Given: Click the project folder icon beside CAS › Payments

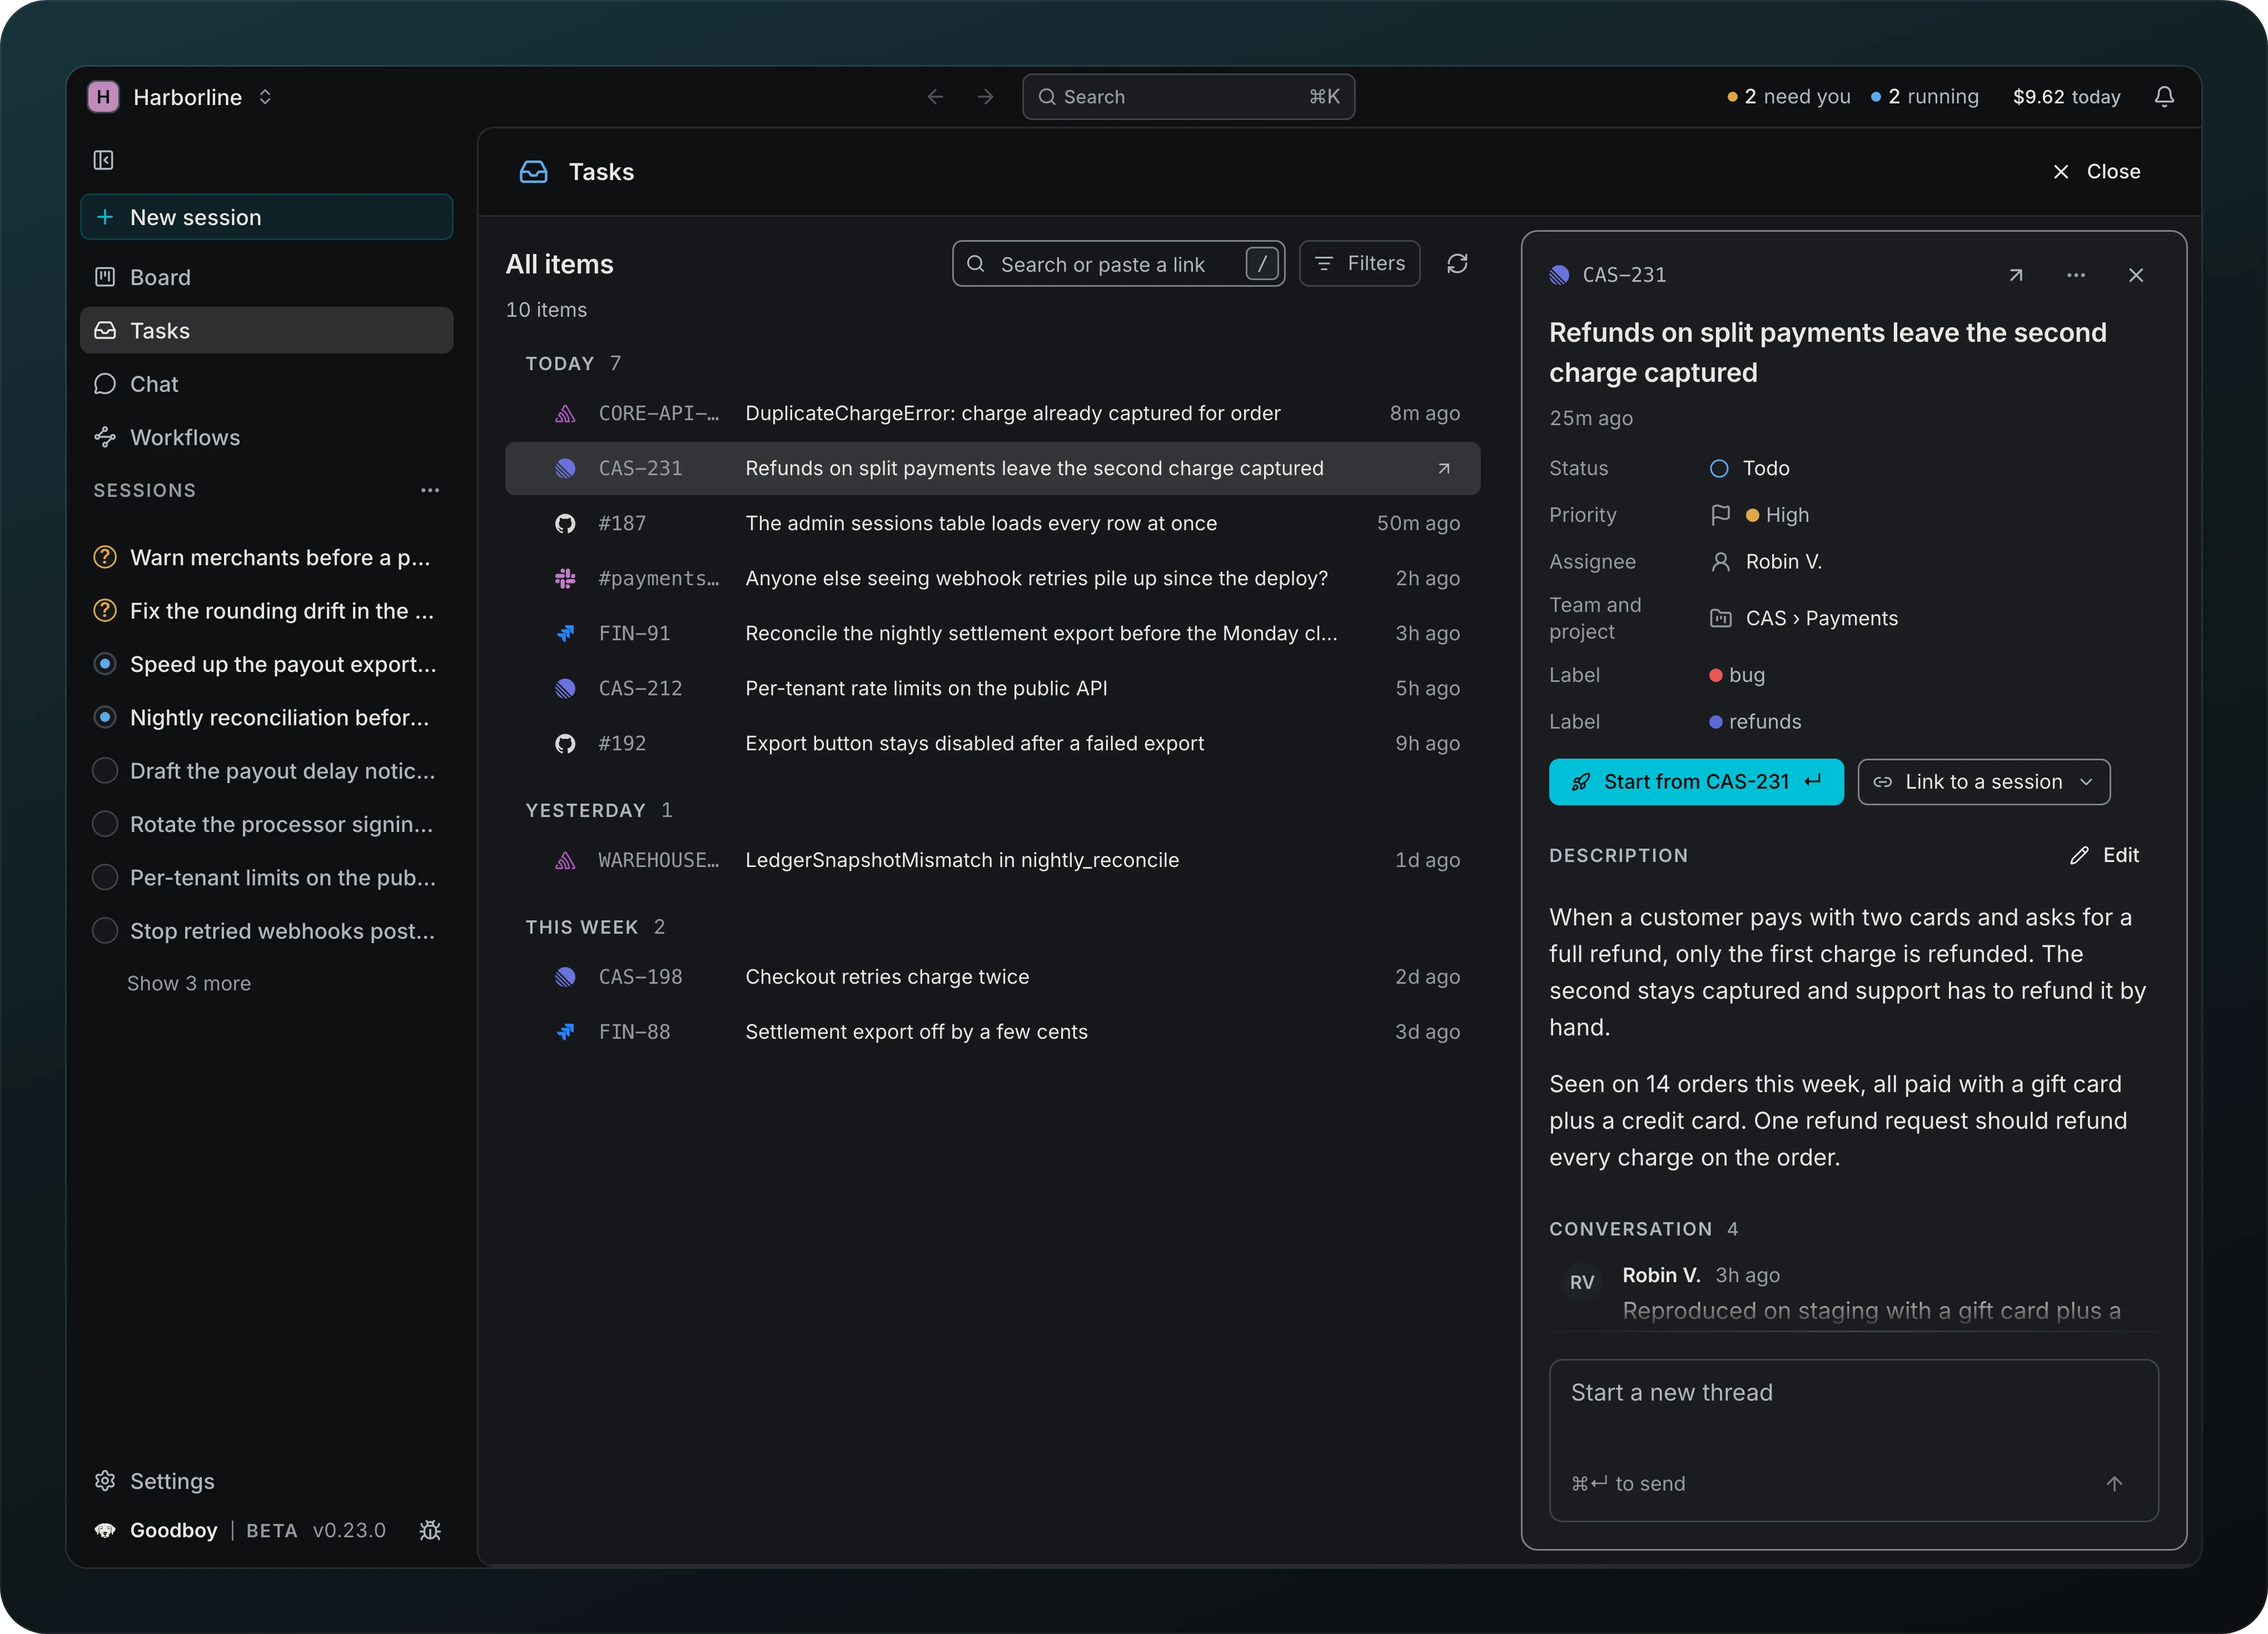Looking at the screenshot, I should pos(1720,618).
